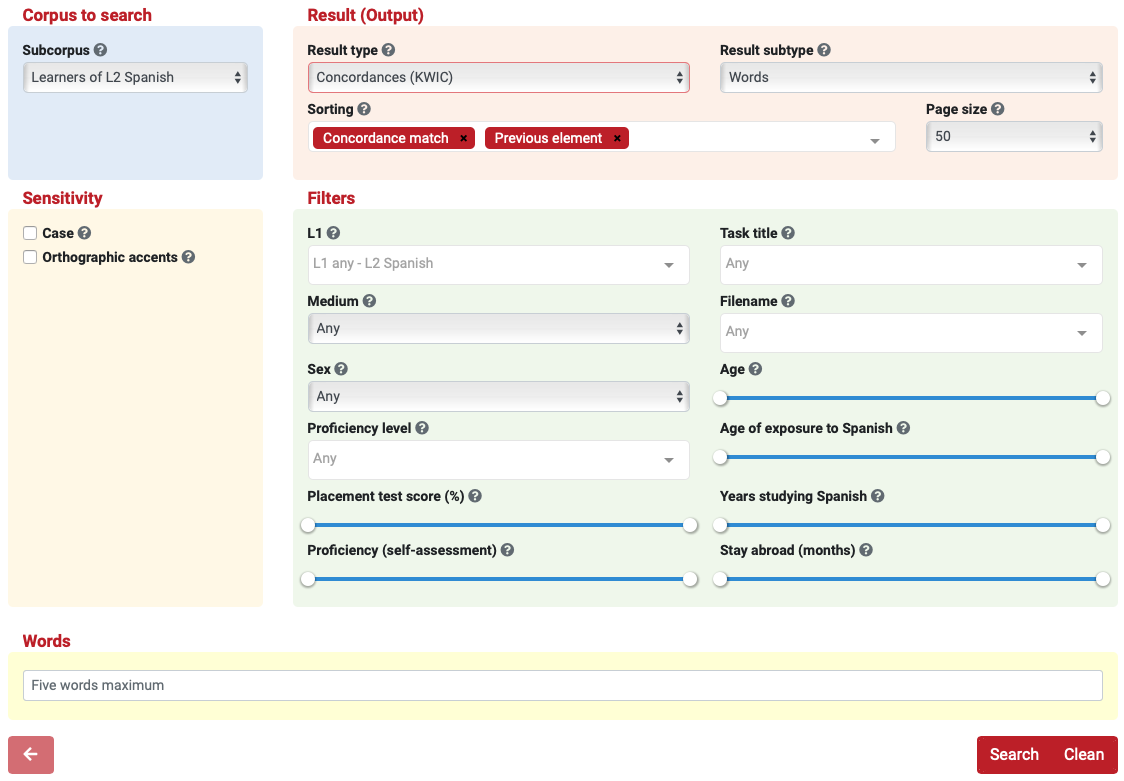The height and width of the screenshot is (781, 1124).
Task: Open the Sorting help icon
Action: [x=364, y=109]
